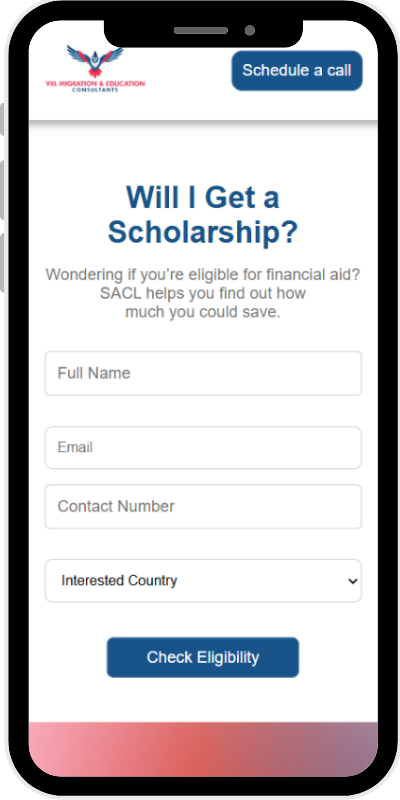400x800 pixels.
Task: Focus the Email input field
Action: (x=203, y=447)
